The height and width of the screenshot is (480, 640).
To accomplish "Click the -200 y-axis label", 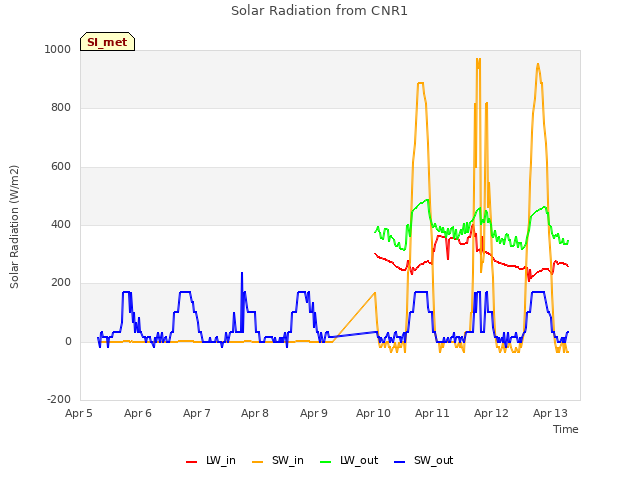I will [59, 399].
